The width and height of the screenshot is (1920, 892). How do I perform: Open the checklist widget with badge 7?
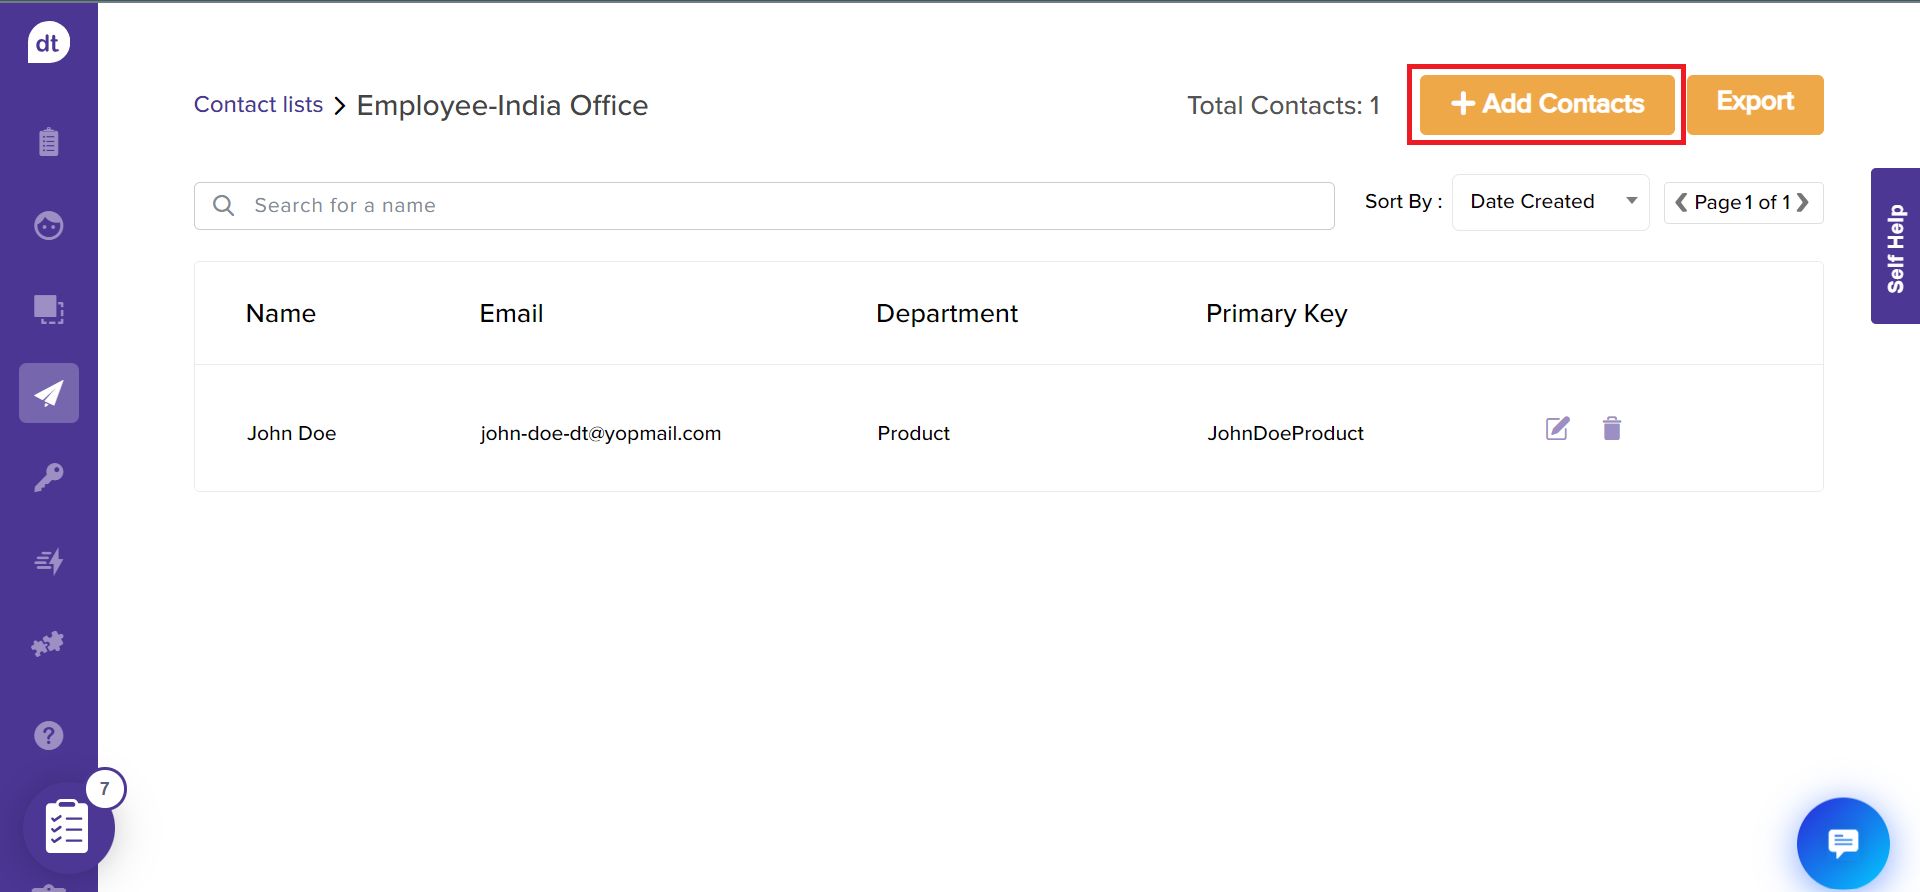(x=68, y=827)
